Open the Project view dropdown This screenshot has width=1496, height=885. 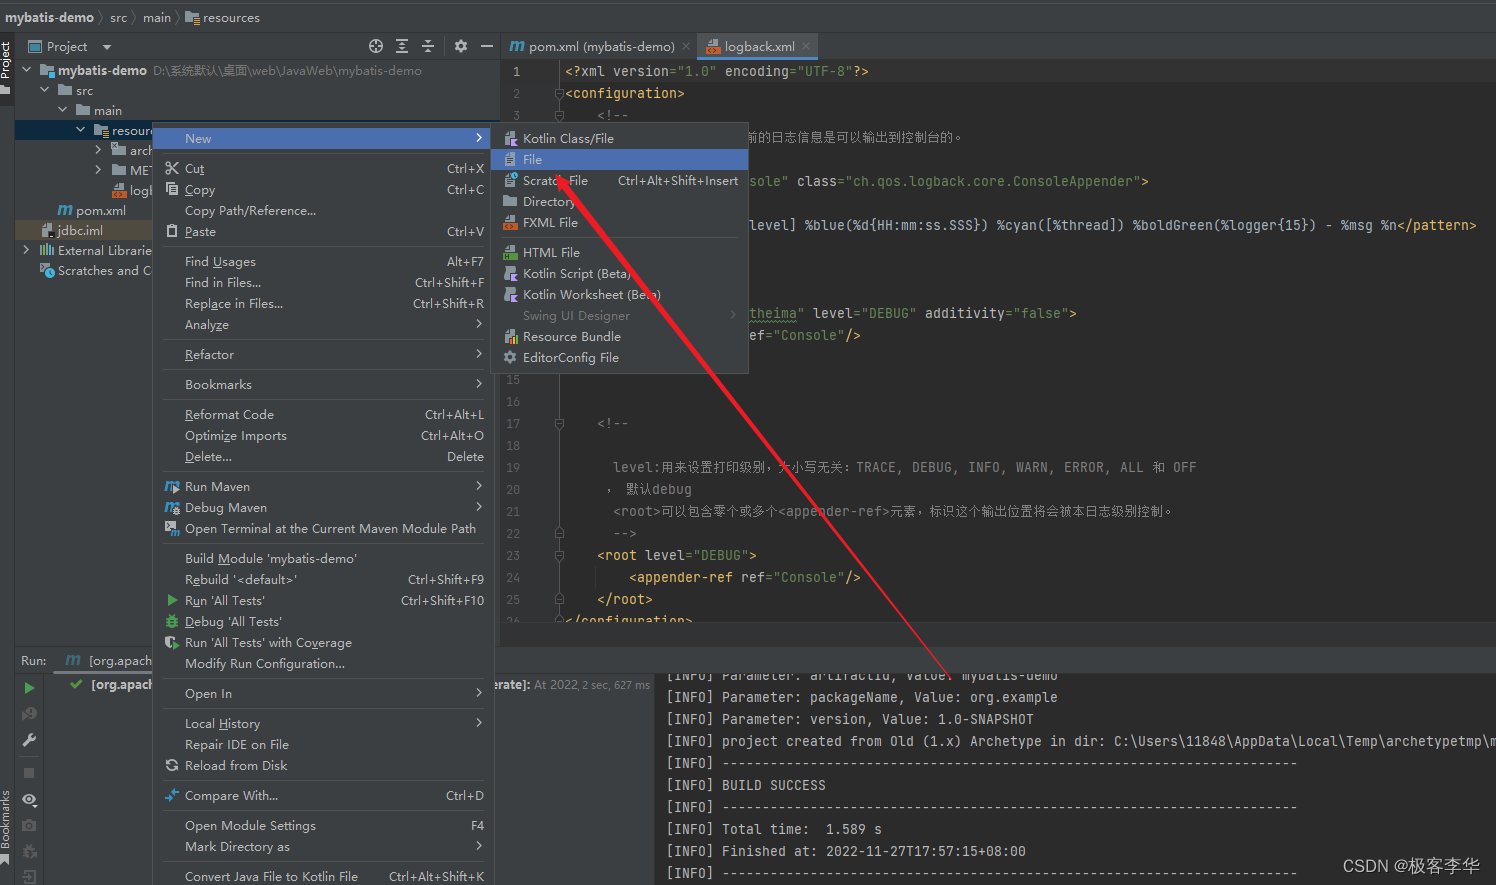(x=106, y=47)
